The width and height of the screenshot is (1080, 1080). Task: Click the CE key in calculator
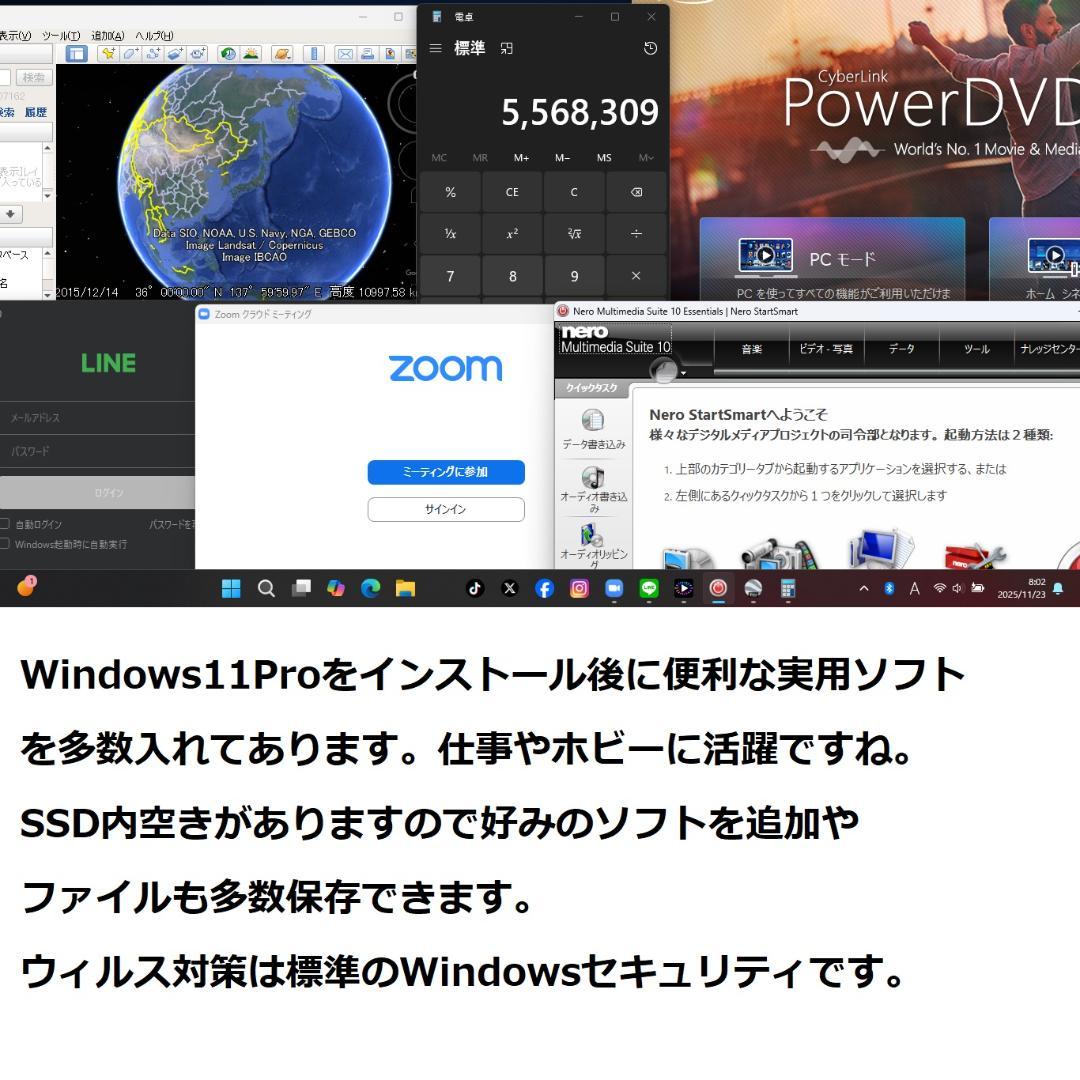(512, 192)
